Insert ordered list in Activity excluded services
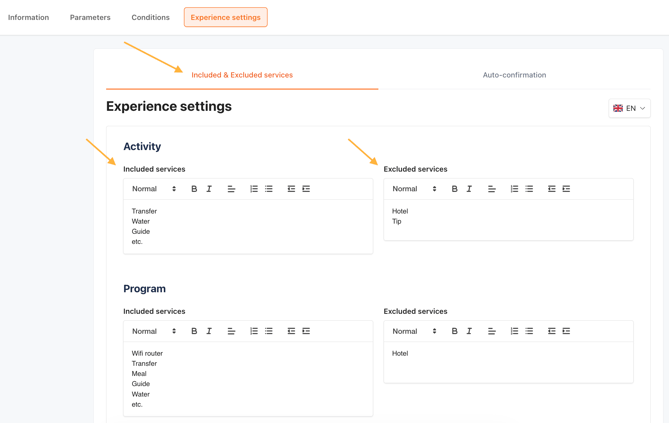This screenshot has height=423, width=669. [x=514, y=189]
